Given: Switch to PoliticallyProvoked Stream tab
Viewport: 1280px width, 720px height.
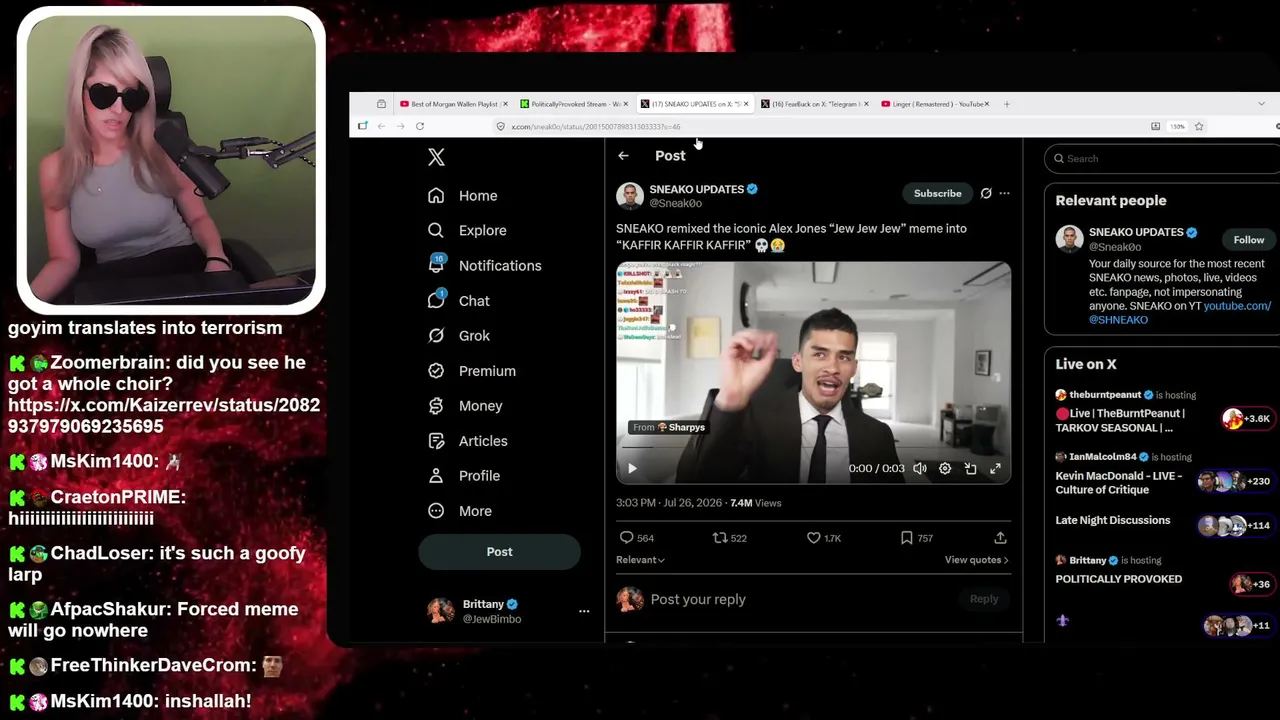Looking at the screenshot, I should pos(575,104).
